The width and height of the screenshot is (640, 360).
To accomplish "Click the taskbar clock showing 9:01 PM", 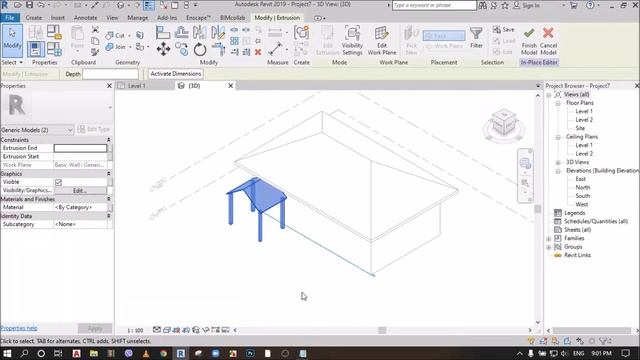I will (601, 353).
